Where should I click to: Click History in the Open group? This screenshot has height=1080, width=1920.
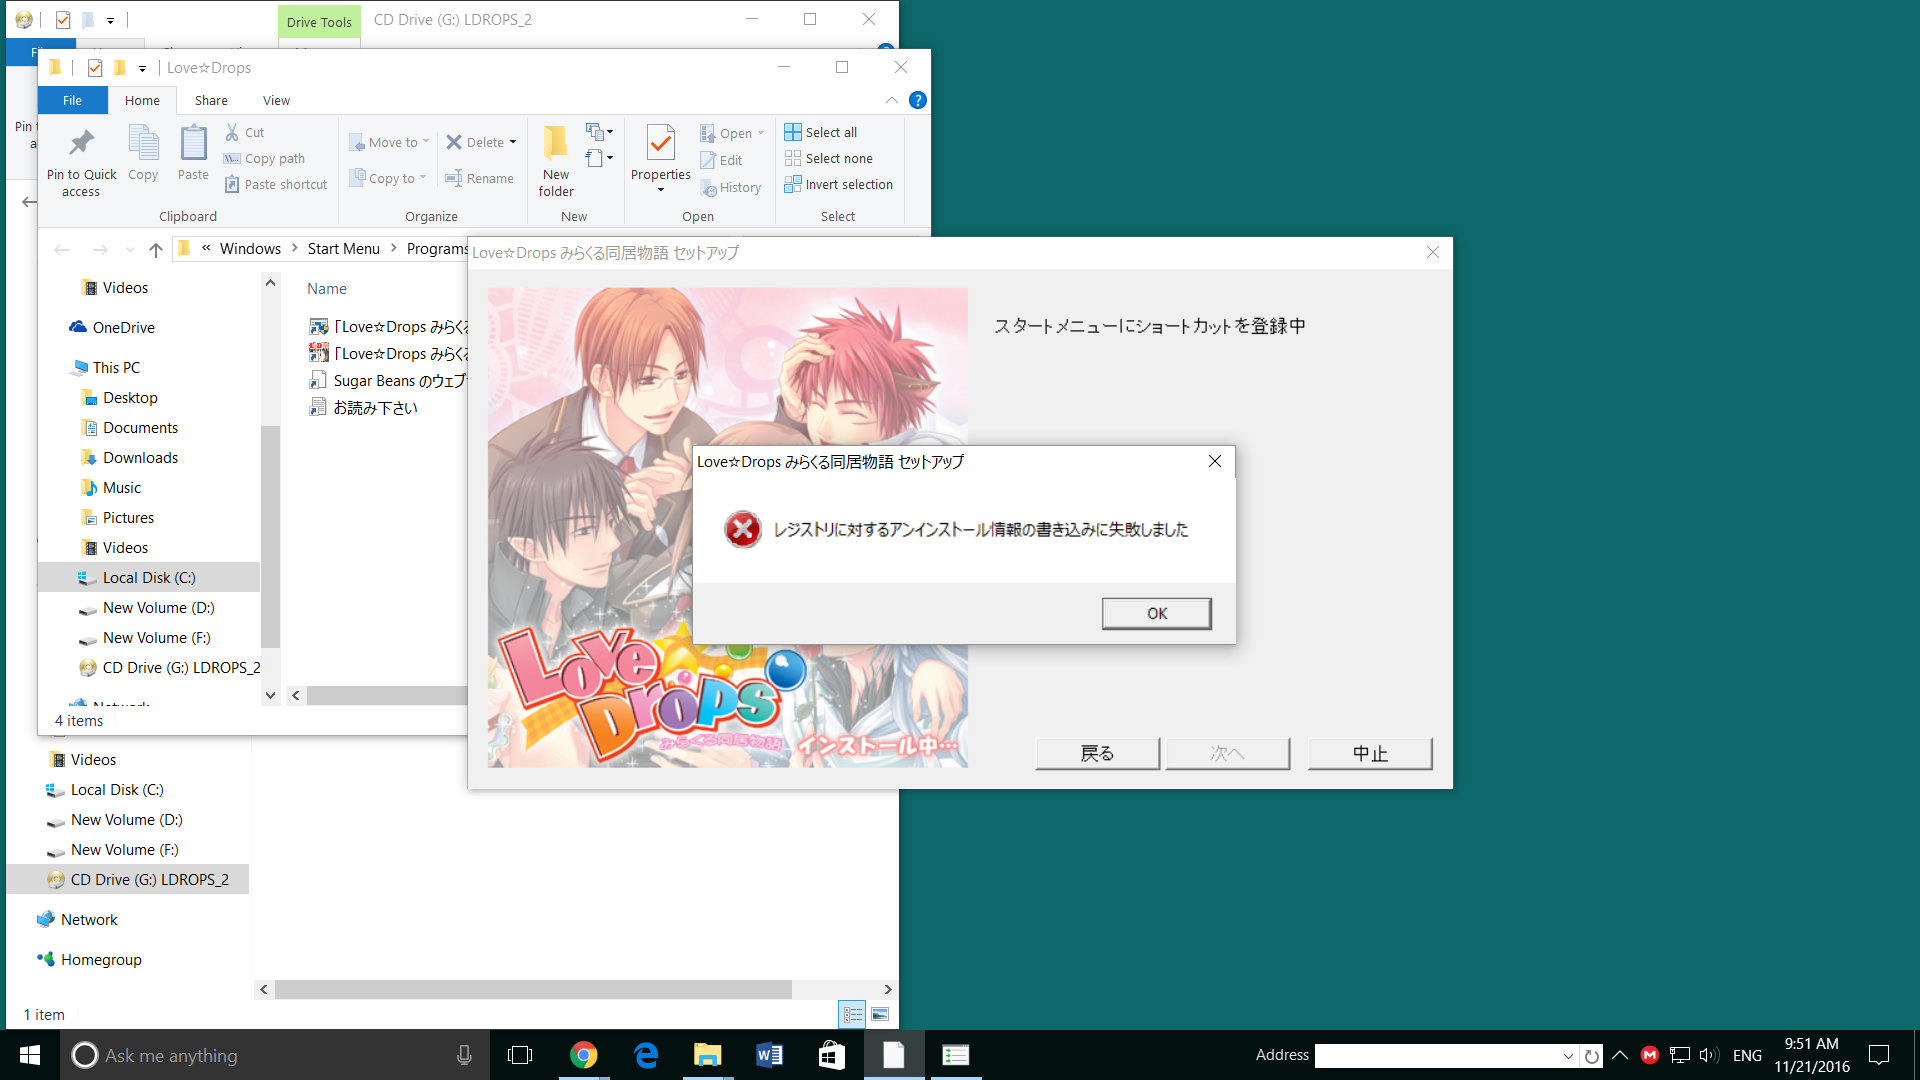[731, 187]
